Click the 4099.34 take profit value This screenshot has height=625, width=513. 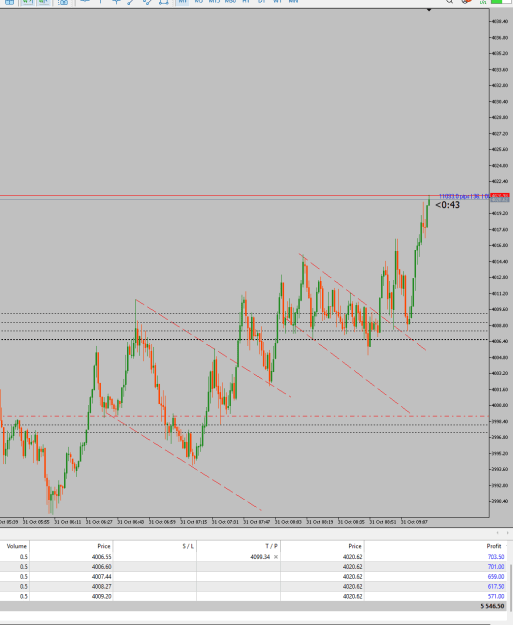coord(260,557)
